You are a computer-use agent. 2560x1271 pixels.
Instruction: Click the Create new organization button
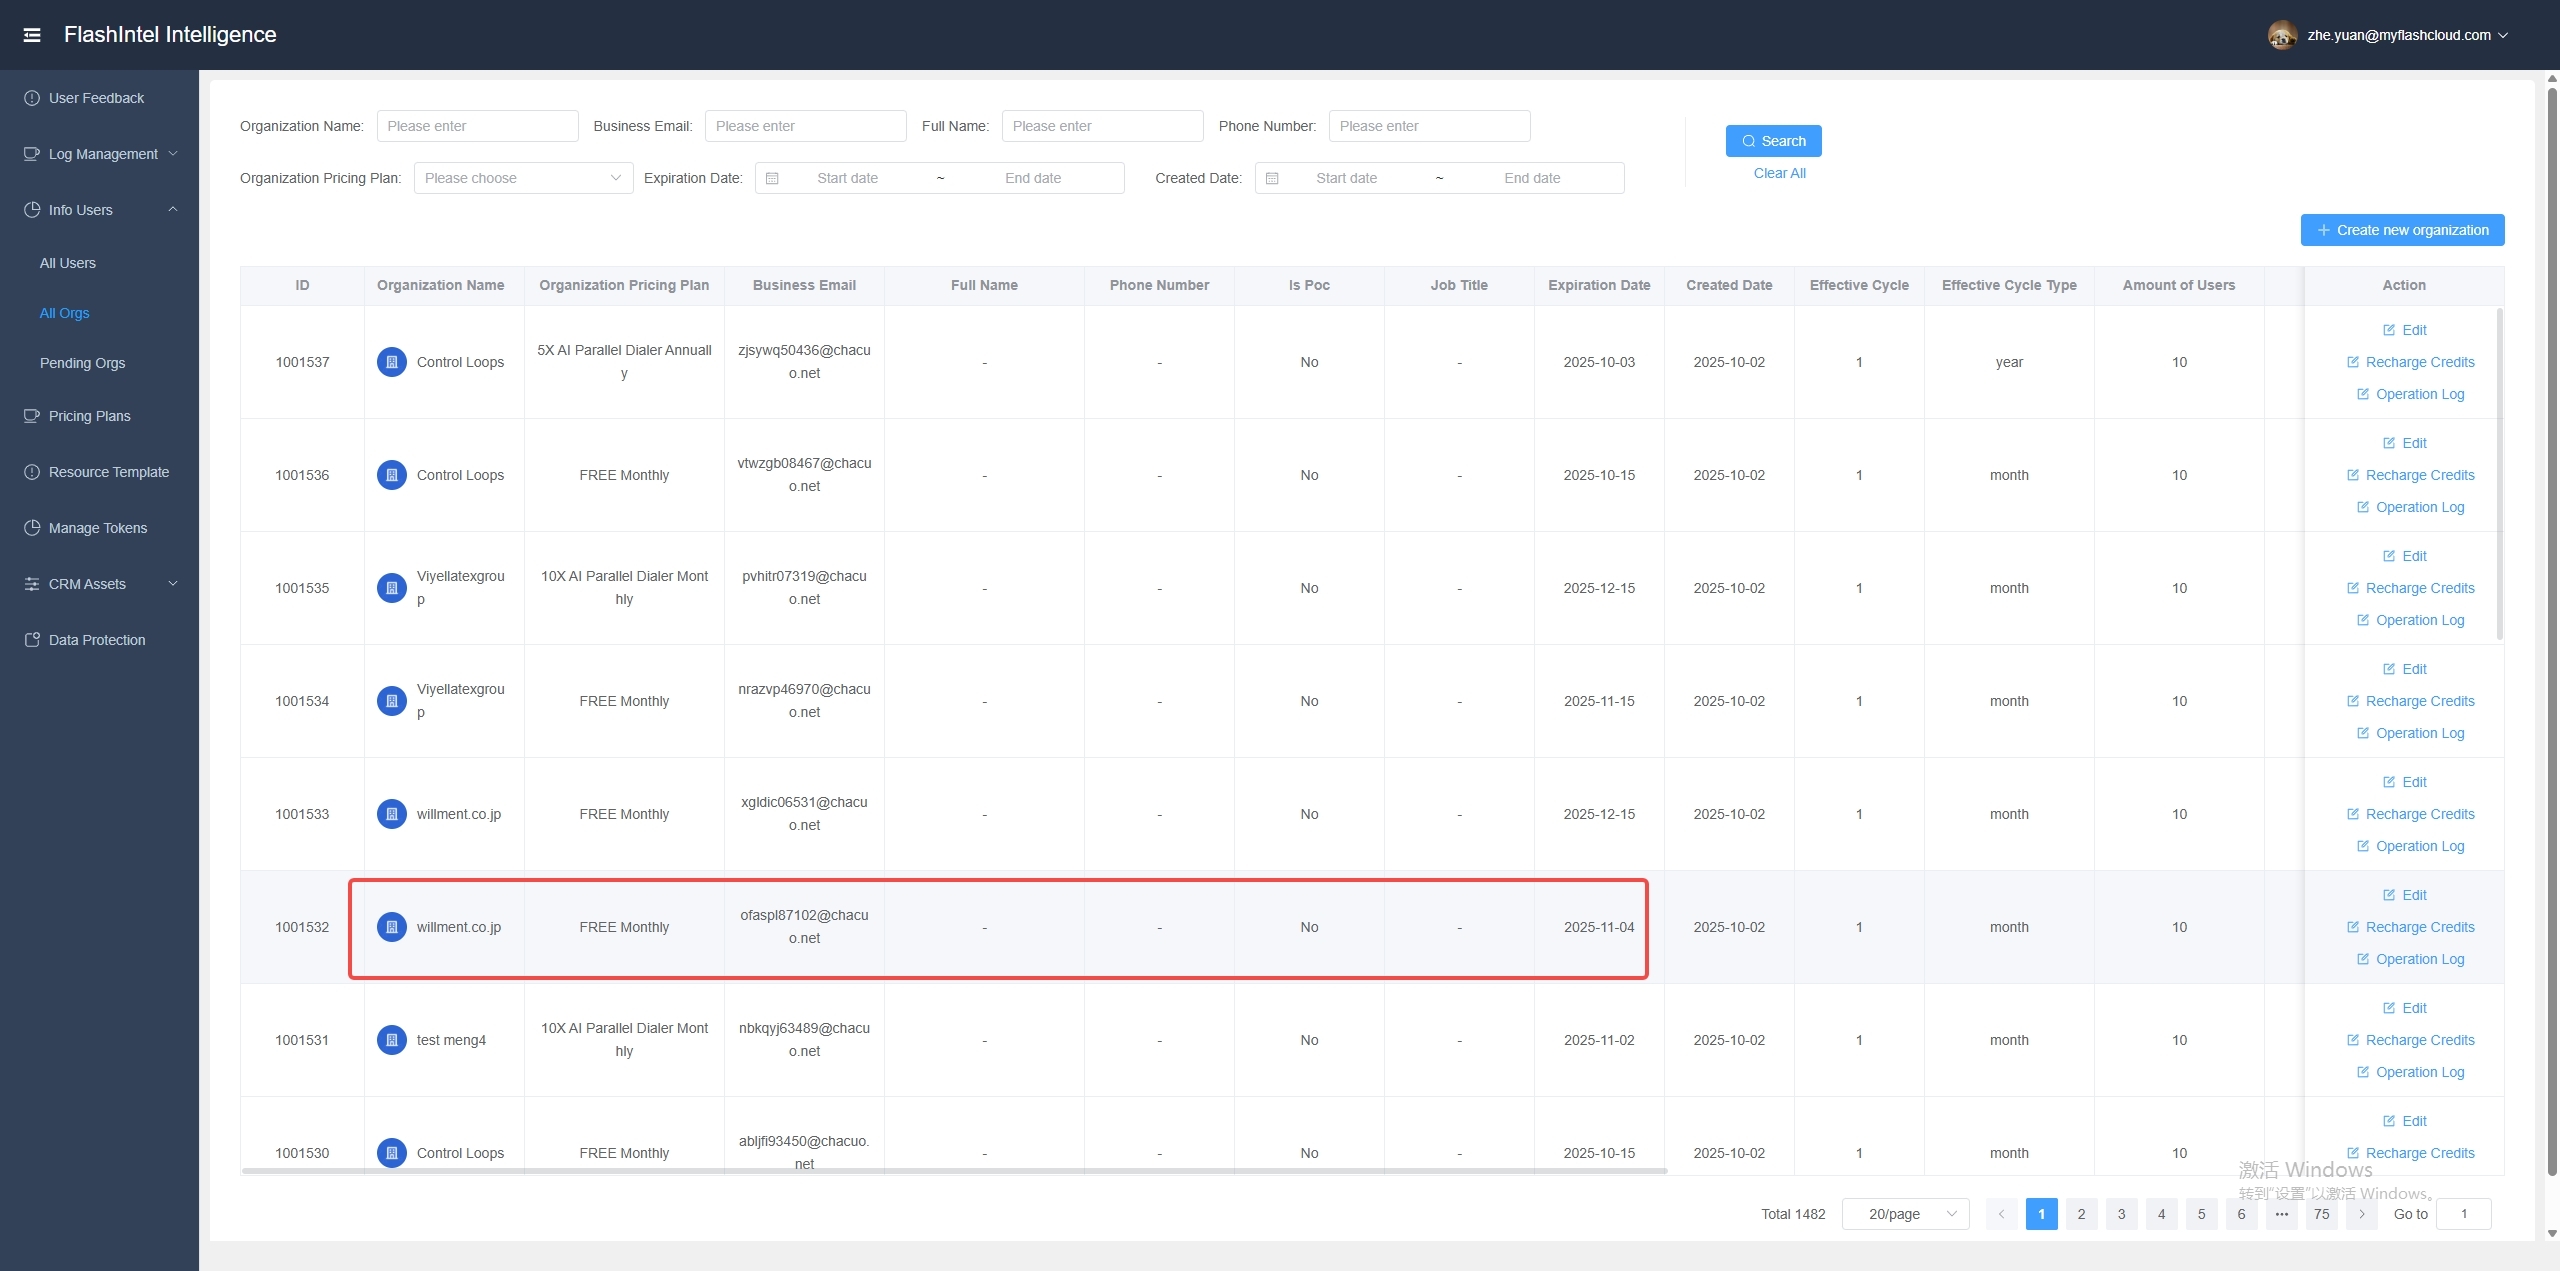tap(2402, 230)
